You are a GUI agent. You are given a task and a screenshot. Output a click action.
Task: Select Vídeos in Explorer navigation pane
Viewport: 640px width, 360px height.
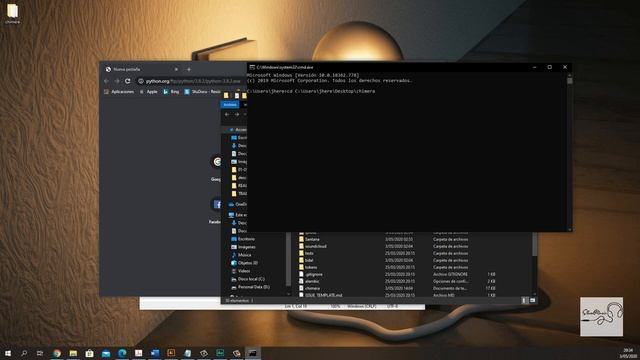[241, 271]
